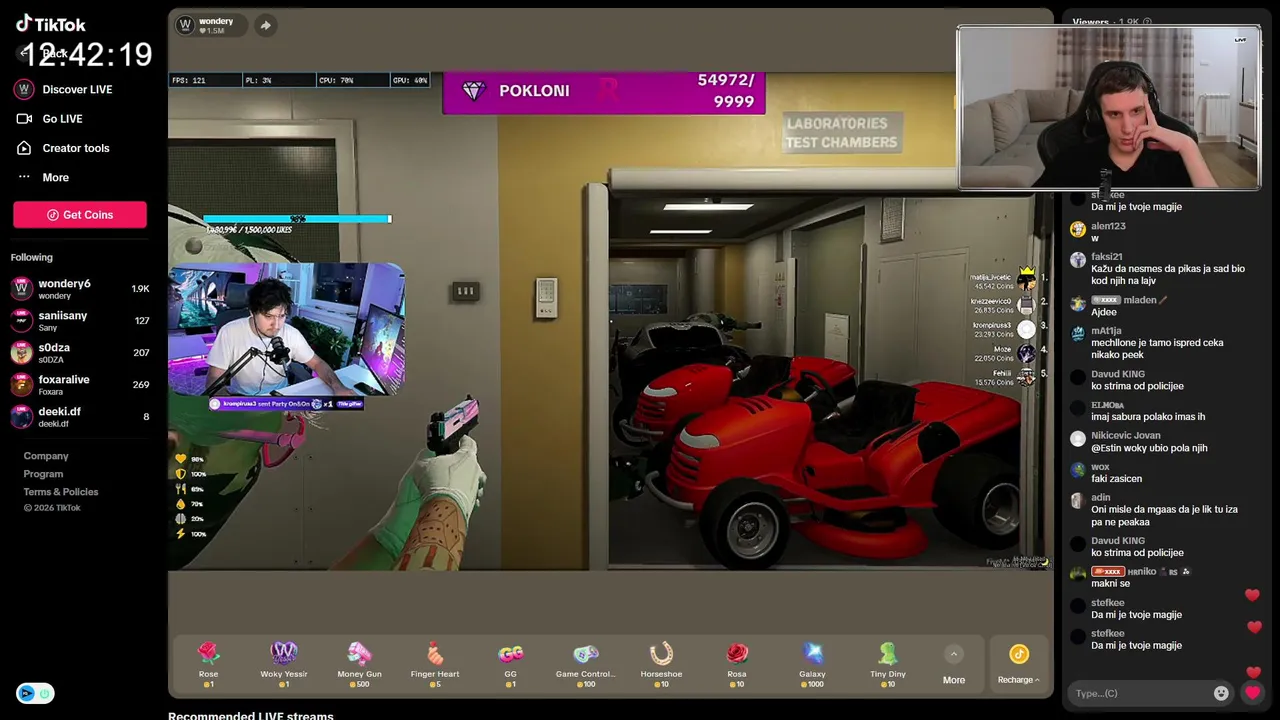The image size is (1280, 720).
Task: Click the chat message input field
Action: point(1140,693)
